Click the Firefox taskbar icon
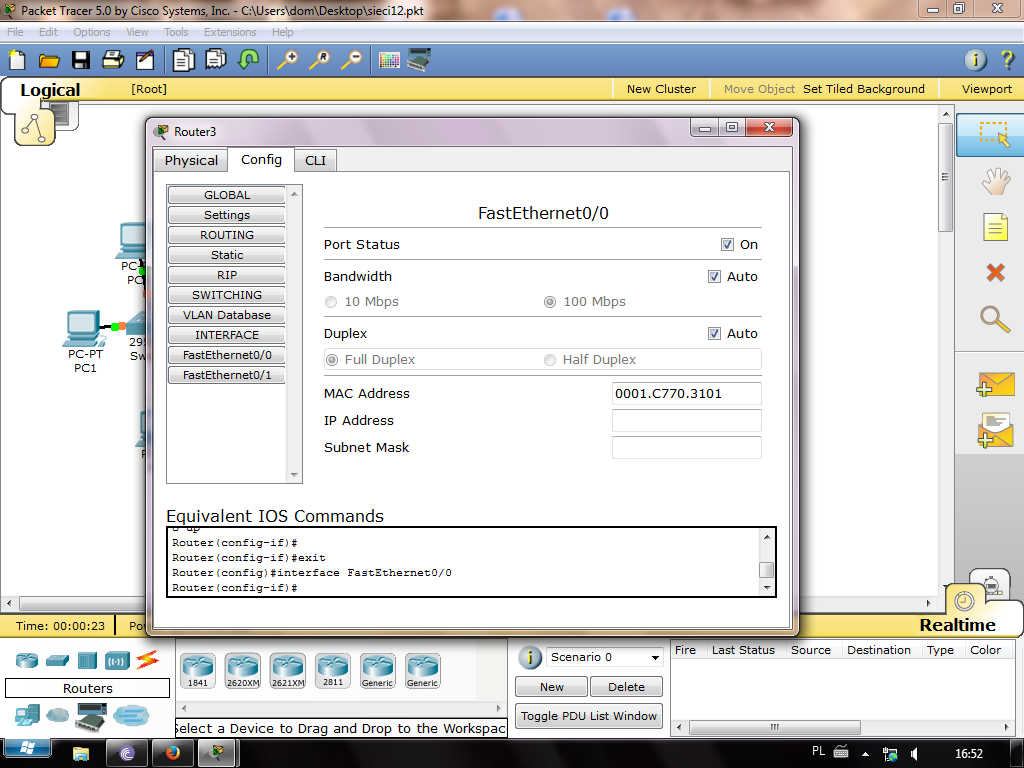Screen dimensions: 1024x768 click(x=172, y=754)
